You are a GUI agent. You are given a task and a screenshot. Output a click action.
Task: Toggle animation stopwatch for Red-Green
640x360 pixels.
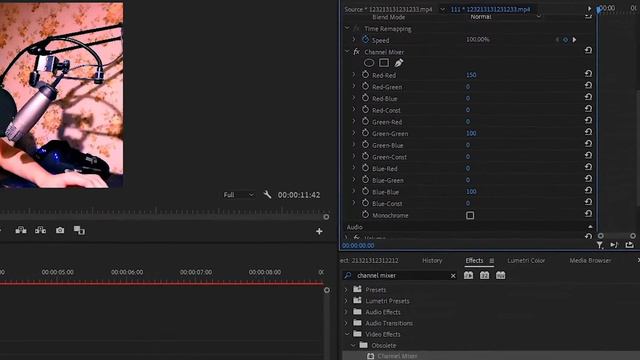click(x=365, y=87)
